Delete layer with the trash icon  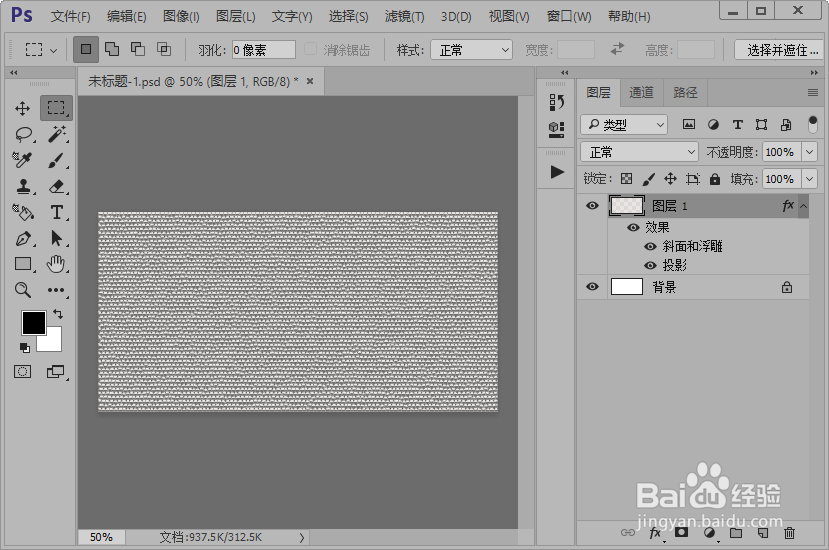[x=789, y=533]
